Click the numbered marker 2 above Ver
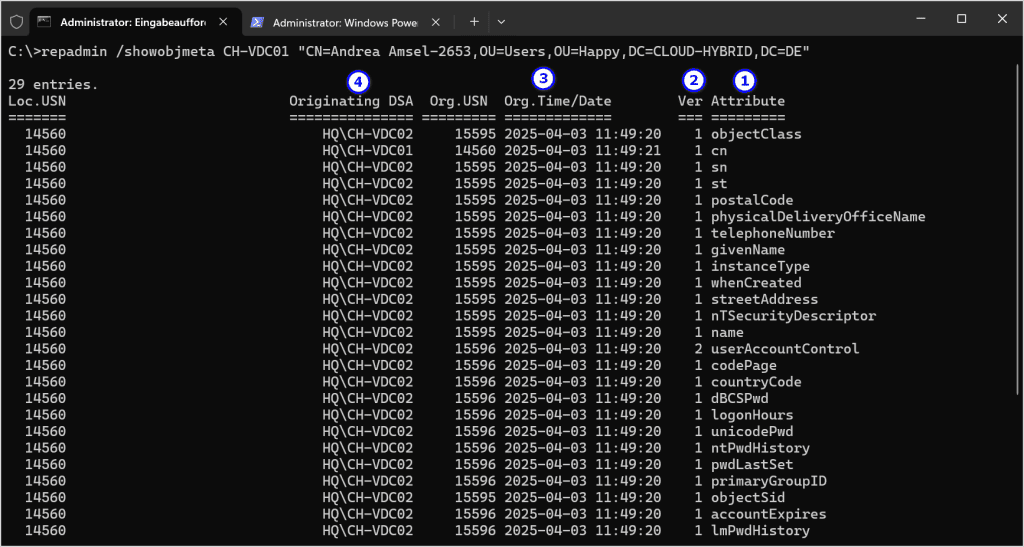 [693, 81]
